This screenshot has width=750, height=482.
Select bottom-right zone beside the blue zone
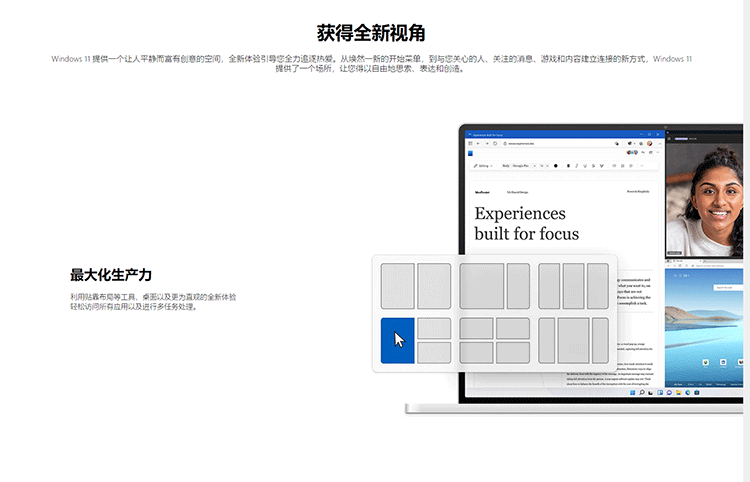coord(434,353)
